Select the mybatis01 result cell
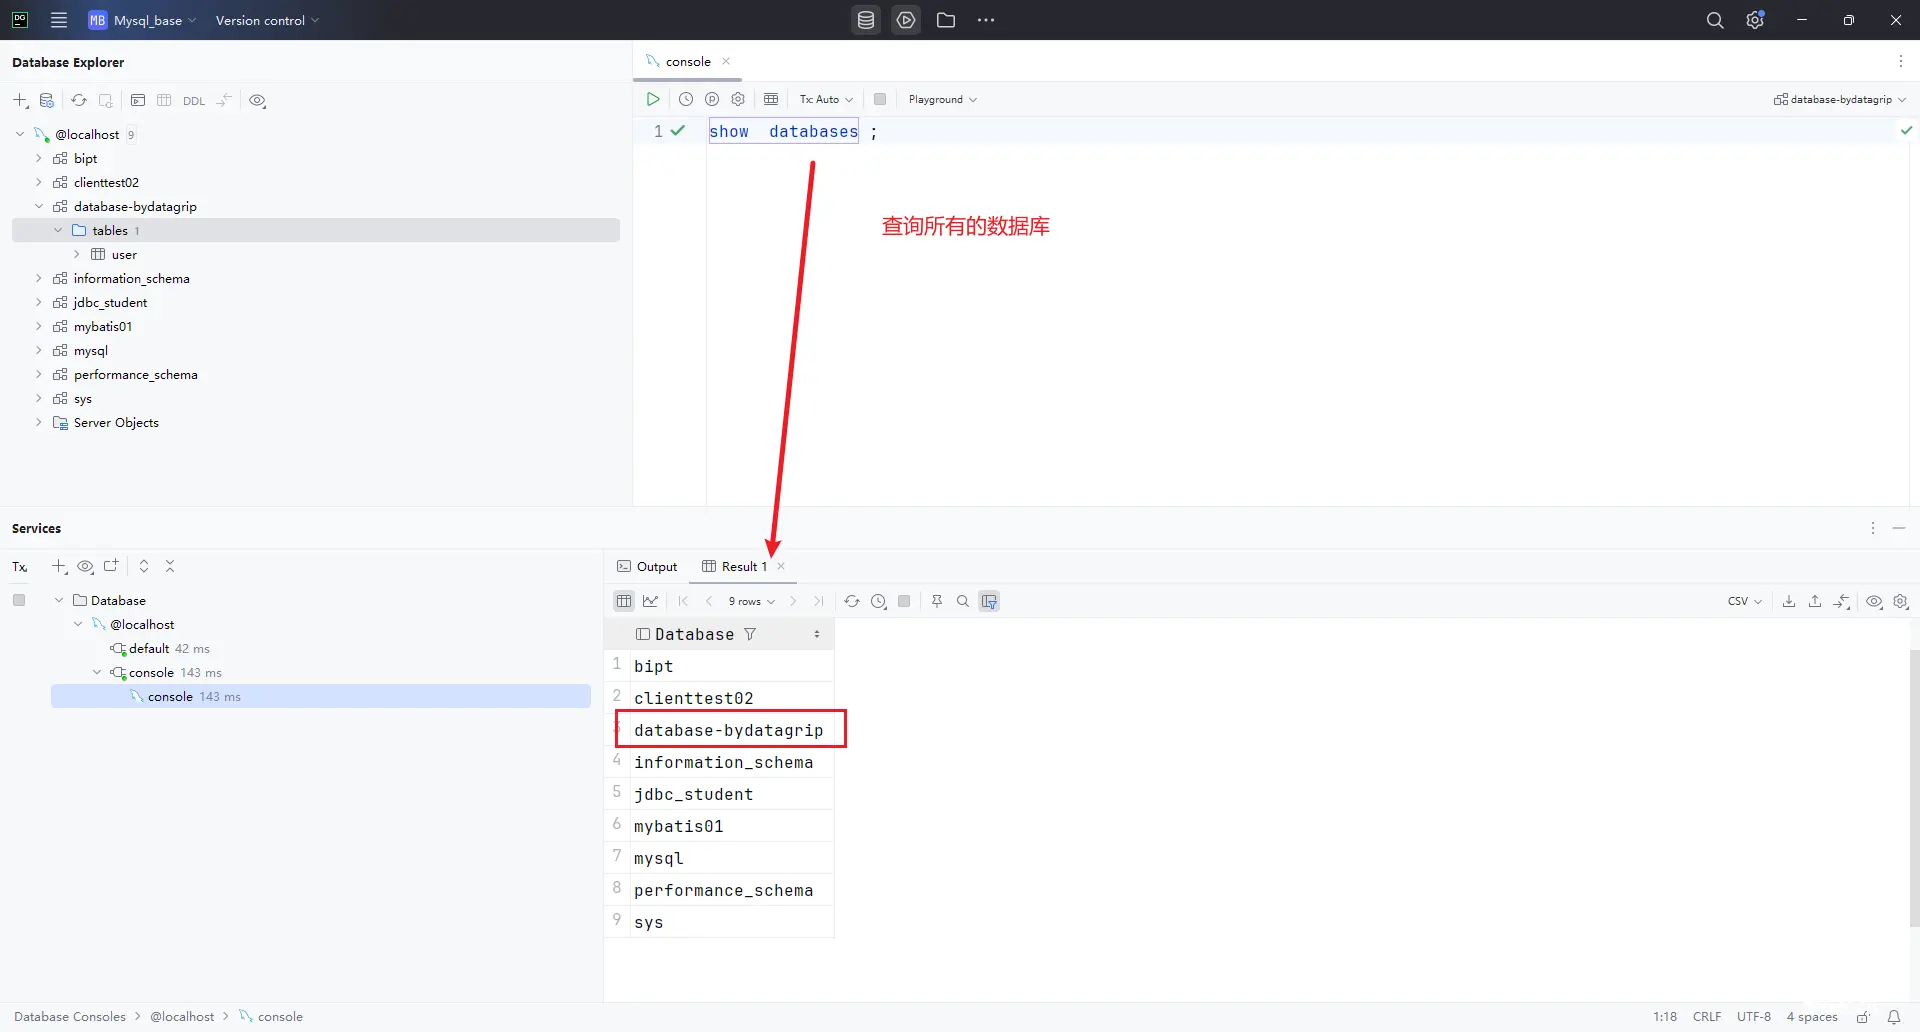The width and height of the screenshot is (1920, 1032). pyautogui.click(x=732, y=826)
